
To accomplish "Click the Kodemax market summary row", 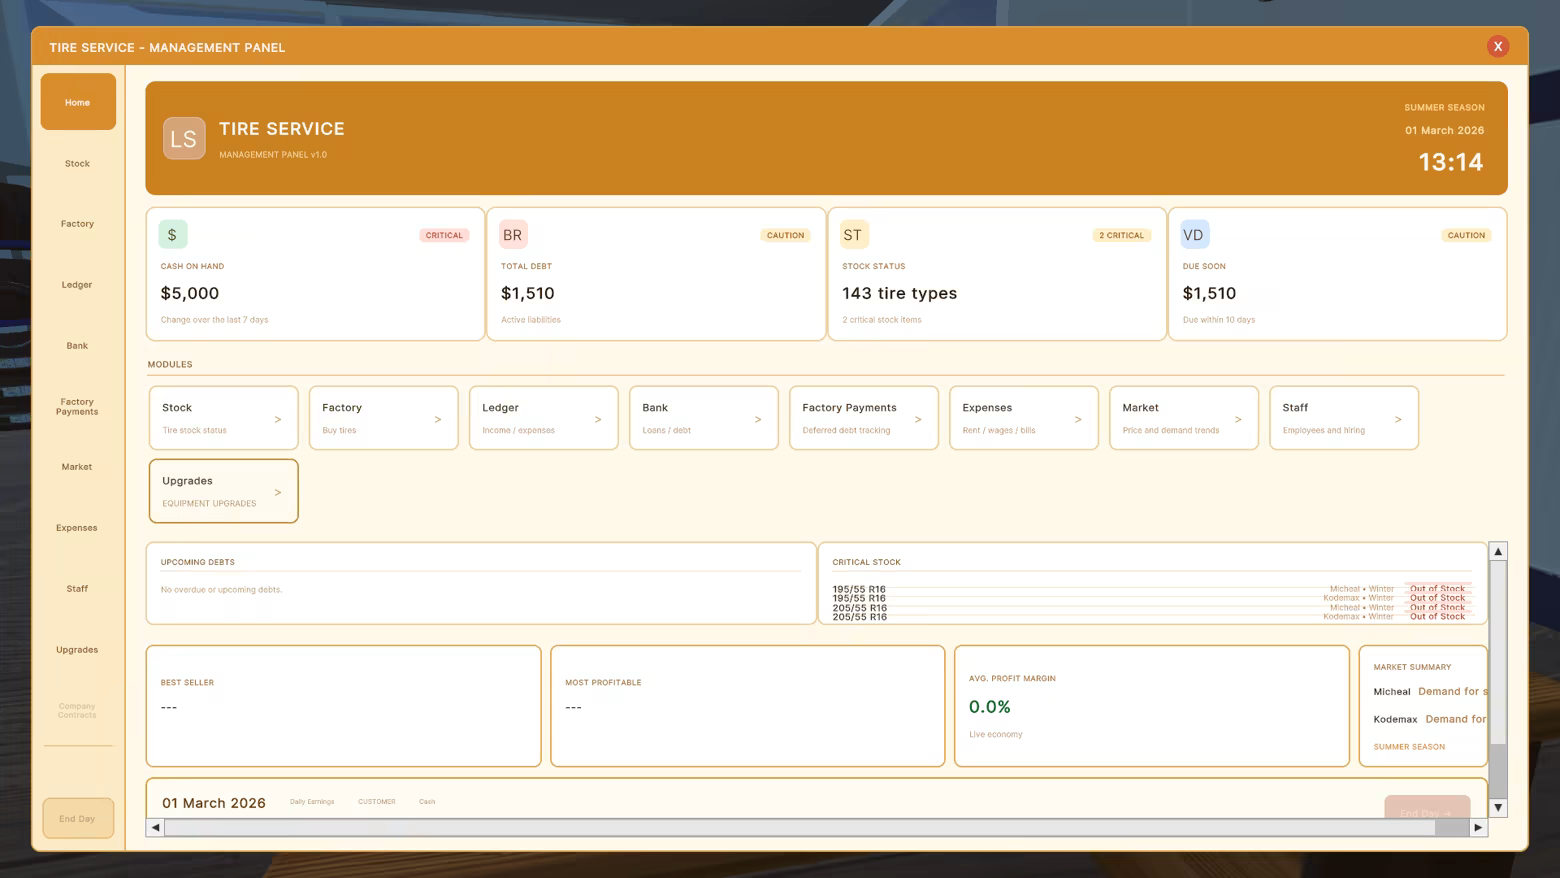I will click(1430, 719).
